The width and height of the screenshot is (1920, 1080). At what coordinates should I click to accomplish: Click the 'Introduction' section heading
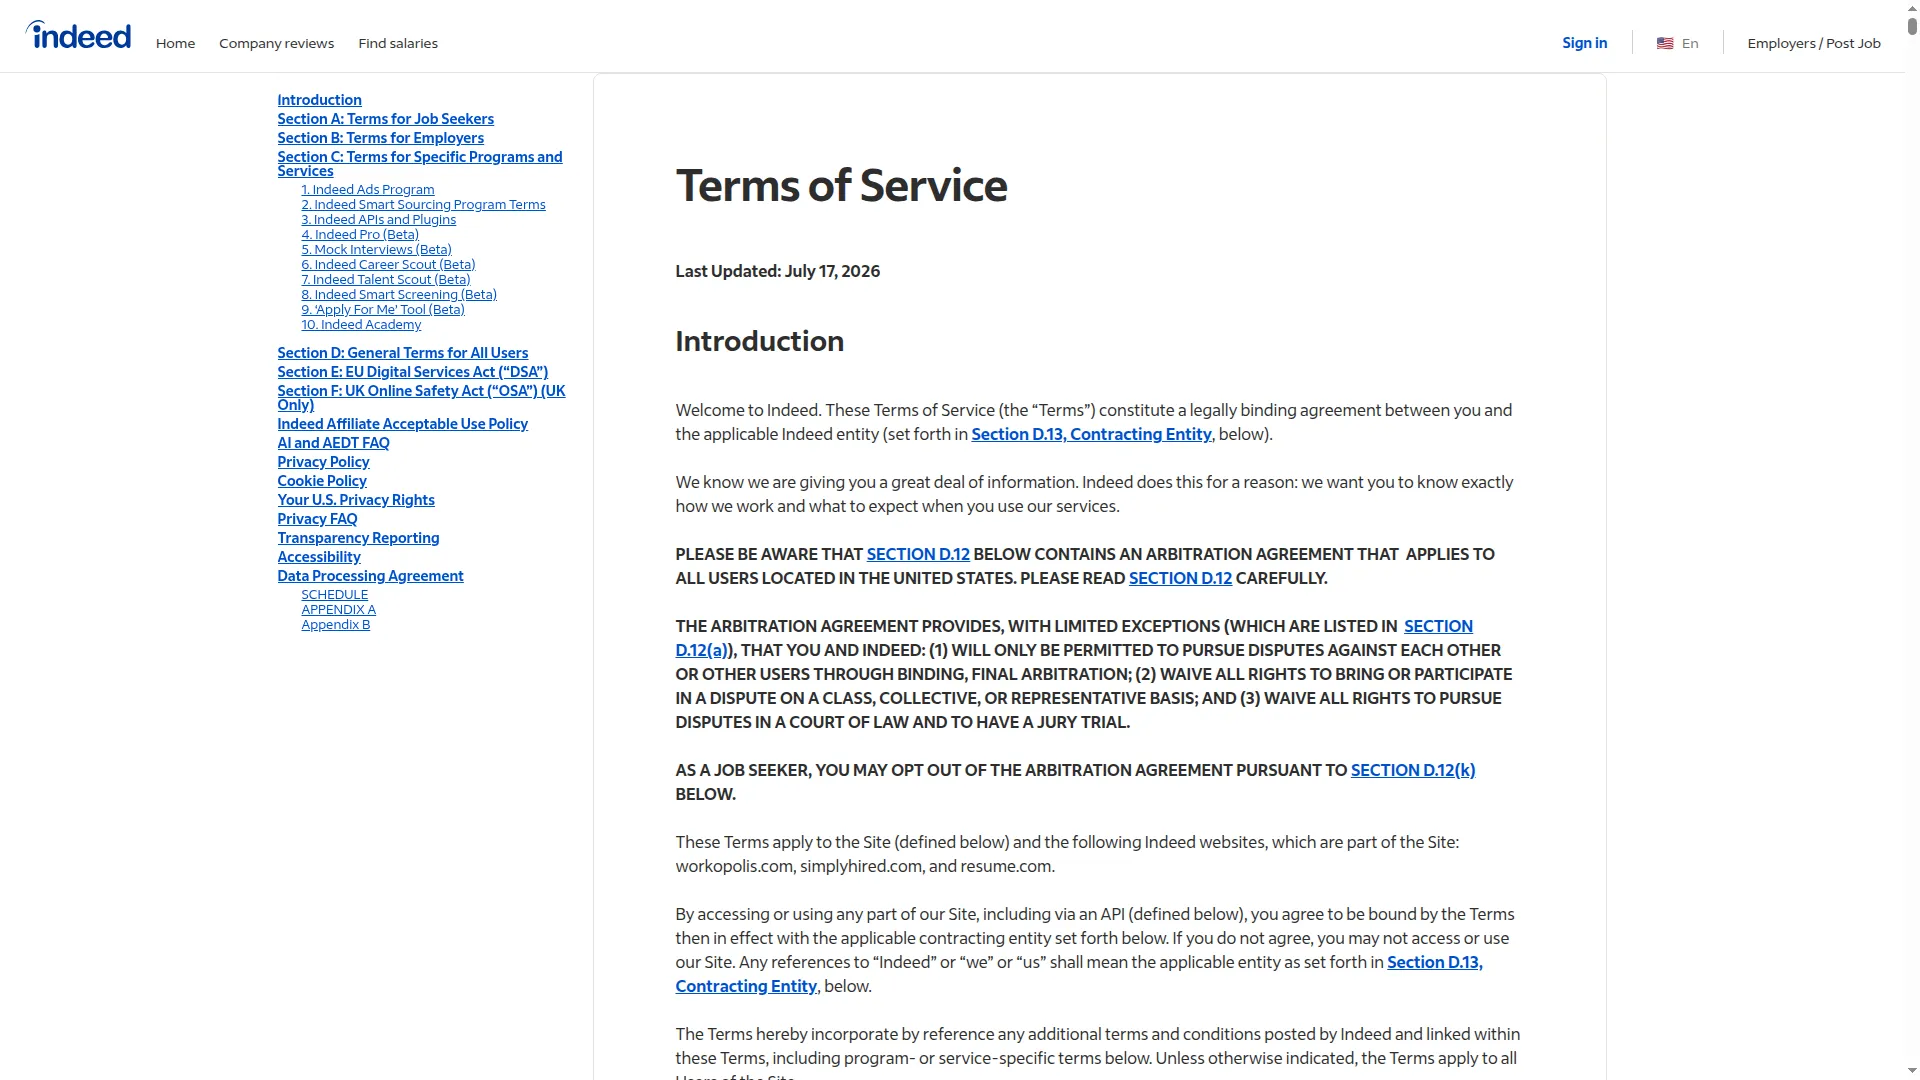pos(759,341)
